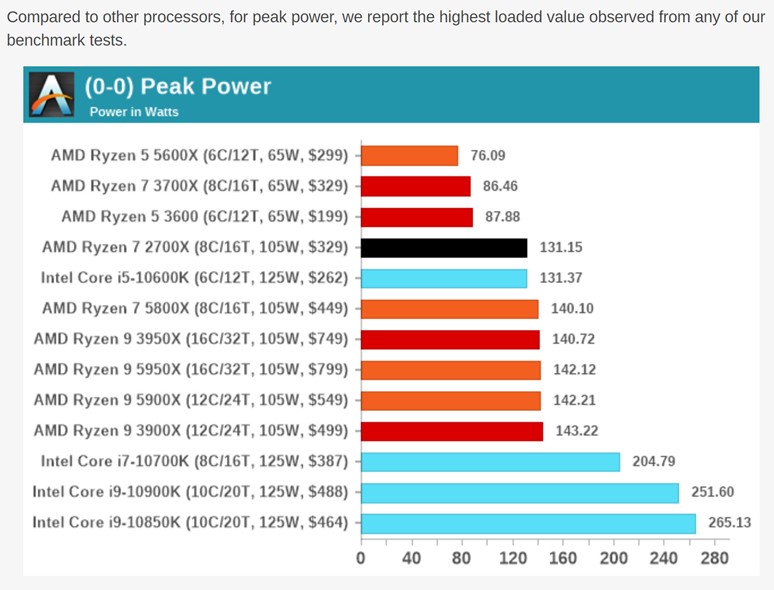This screenshot has height=590, width=774.
Task: Click the orange Ryzen 9 5900X bar
Action: point(450,400)
